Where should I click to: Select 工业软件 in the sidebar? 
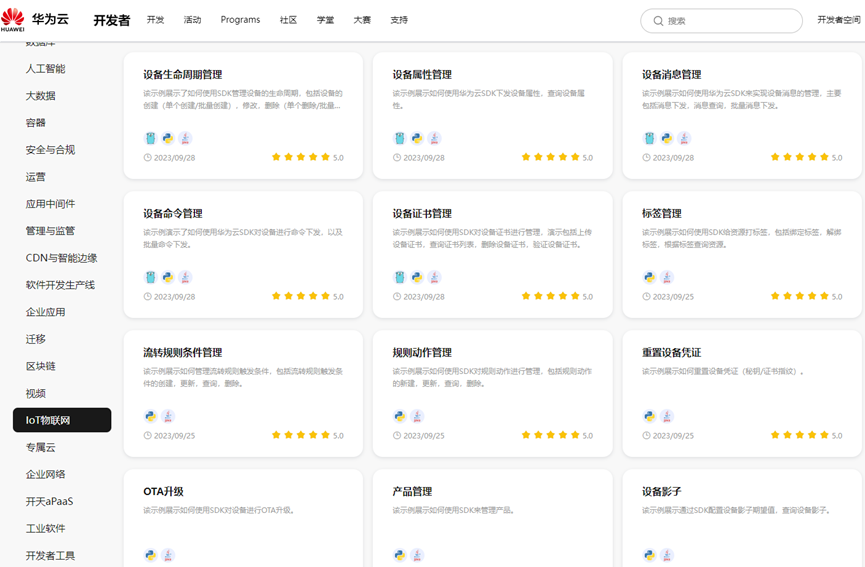pos(45,528)
